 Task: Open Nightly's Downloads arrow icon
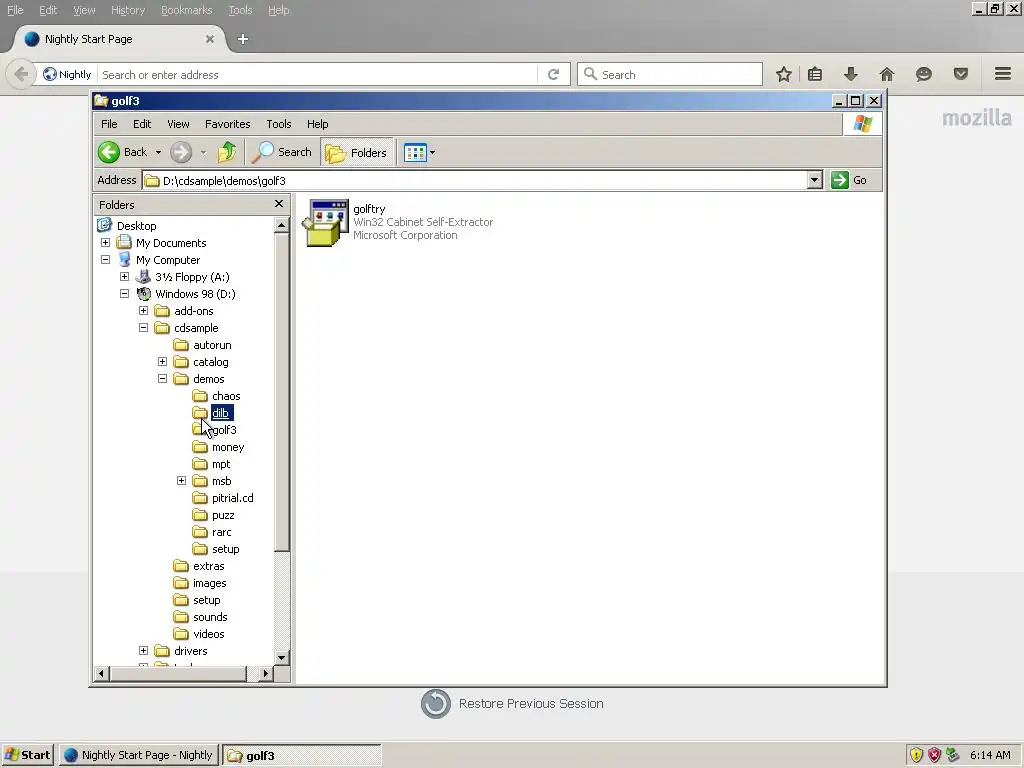click(x=850, y=74)
